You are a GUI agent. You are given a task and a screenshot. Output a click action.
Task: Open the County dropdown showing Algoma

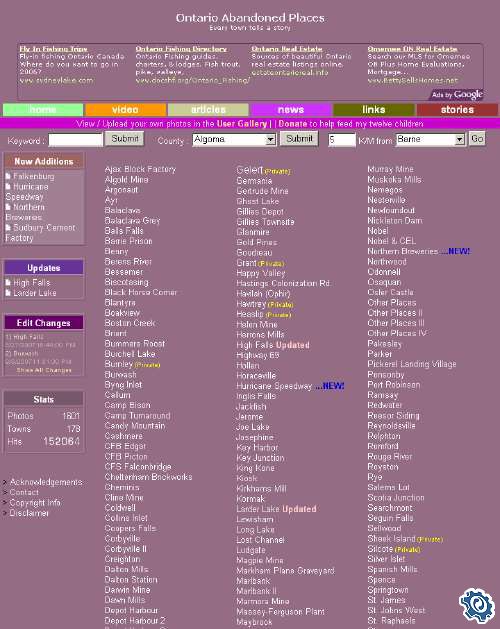234,139
